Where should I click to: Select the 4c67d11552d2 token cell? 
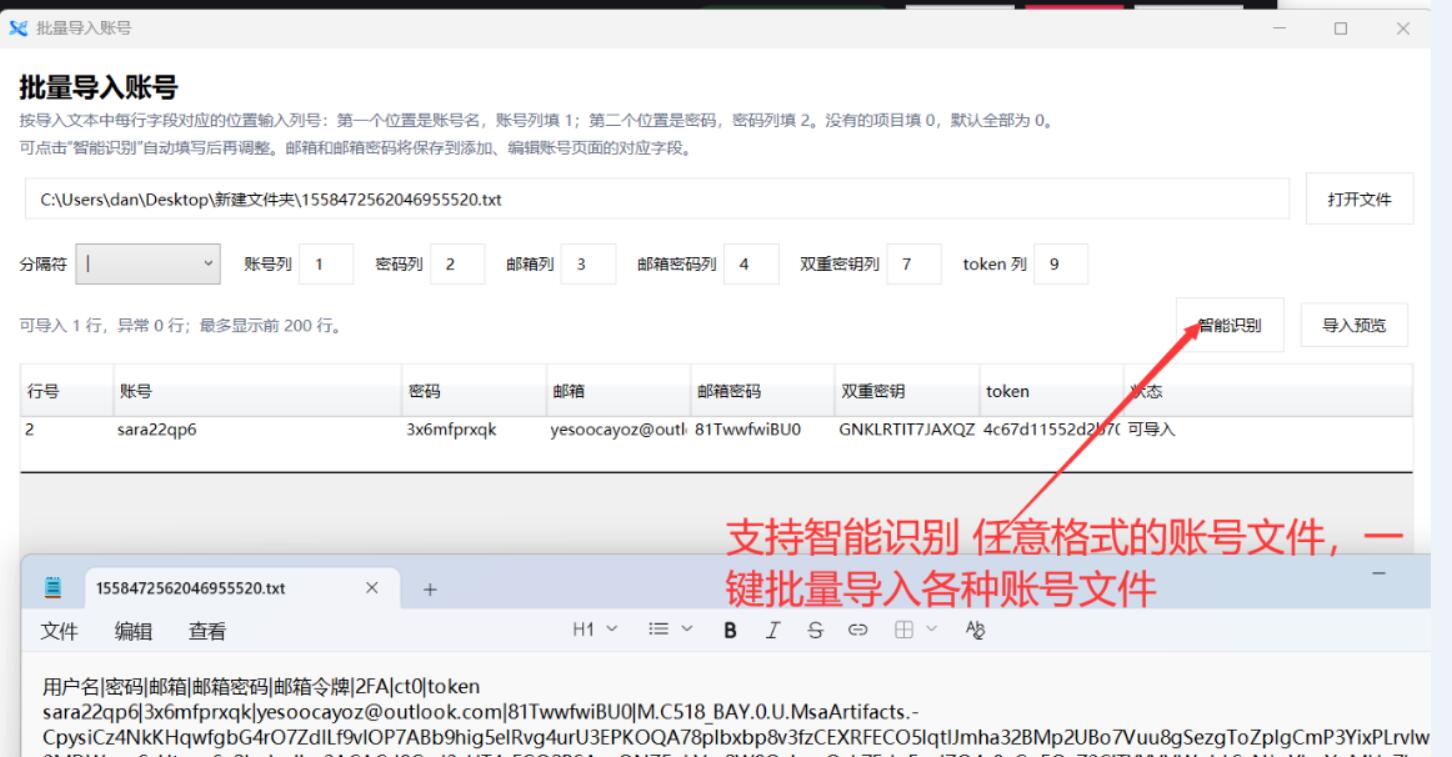click(1050, 431)
